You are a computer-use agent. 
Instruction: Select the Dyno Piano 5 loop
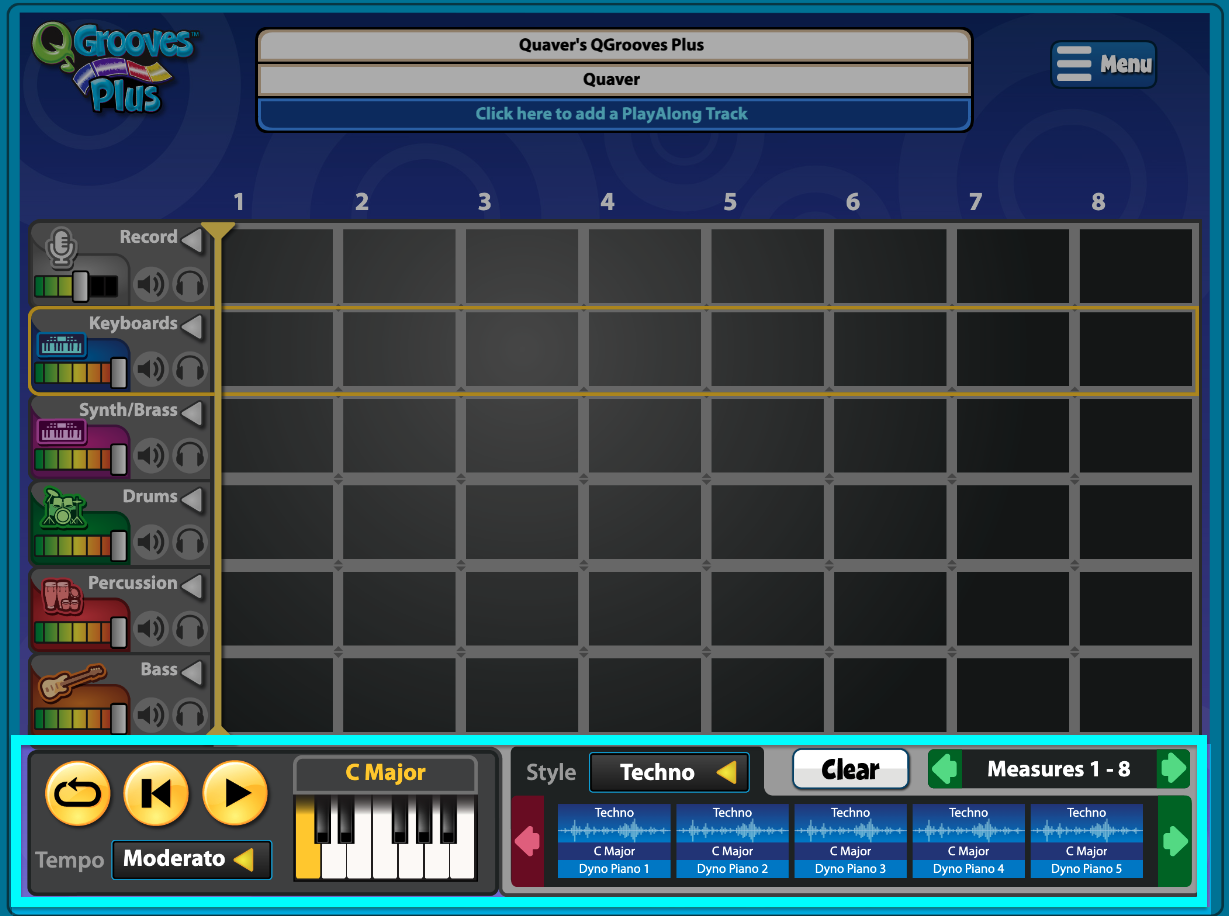pyautogui.click(x=1086, y=841)
